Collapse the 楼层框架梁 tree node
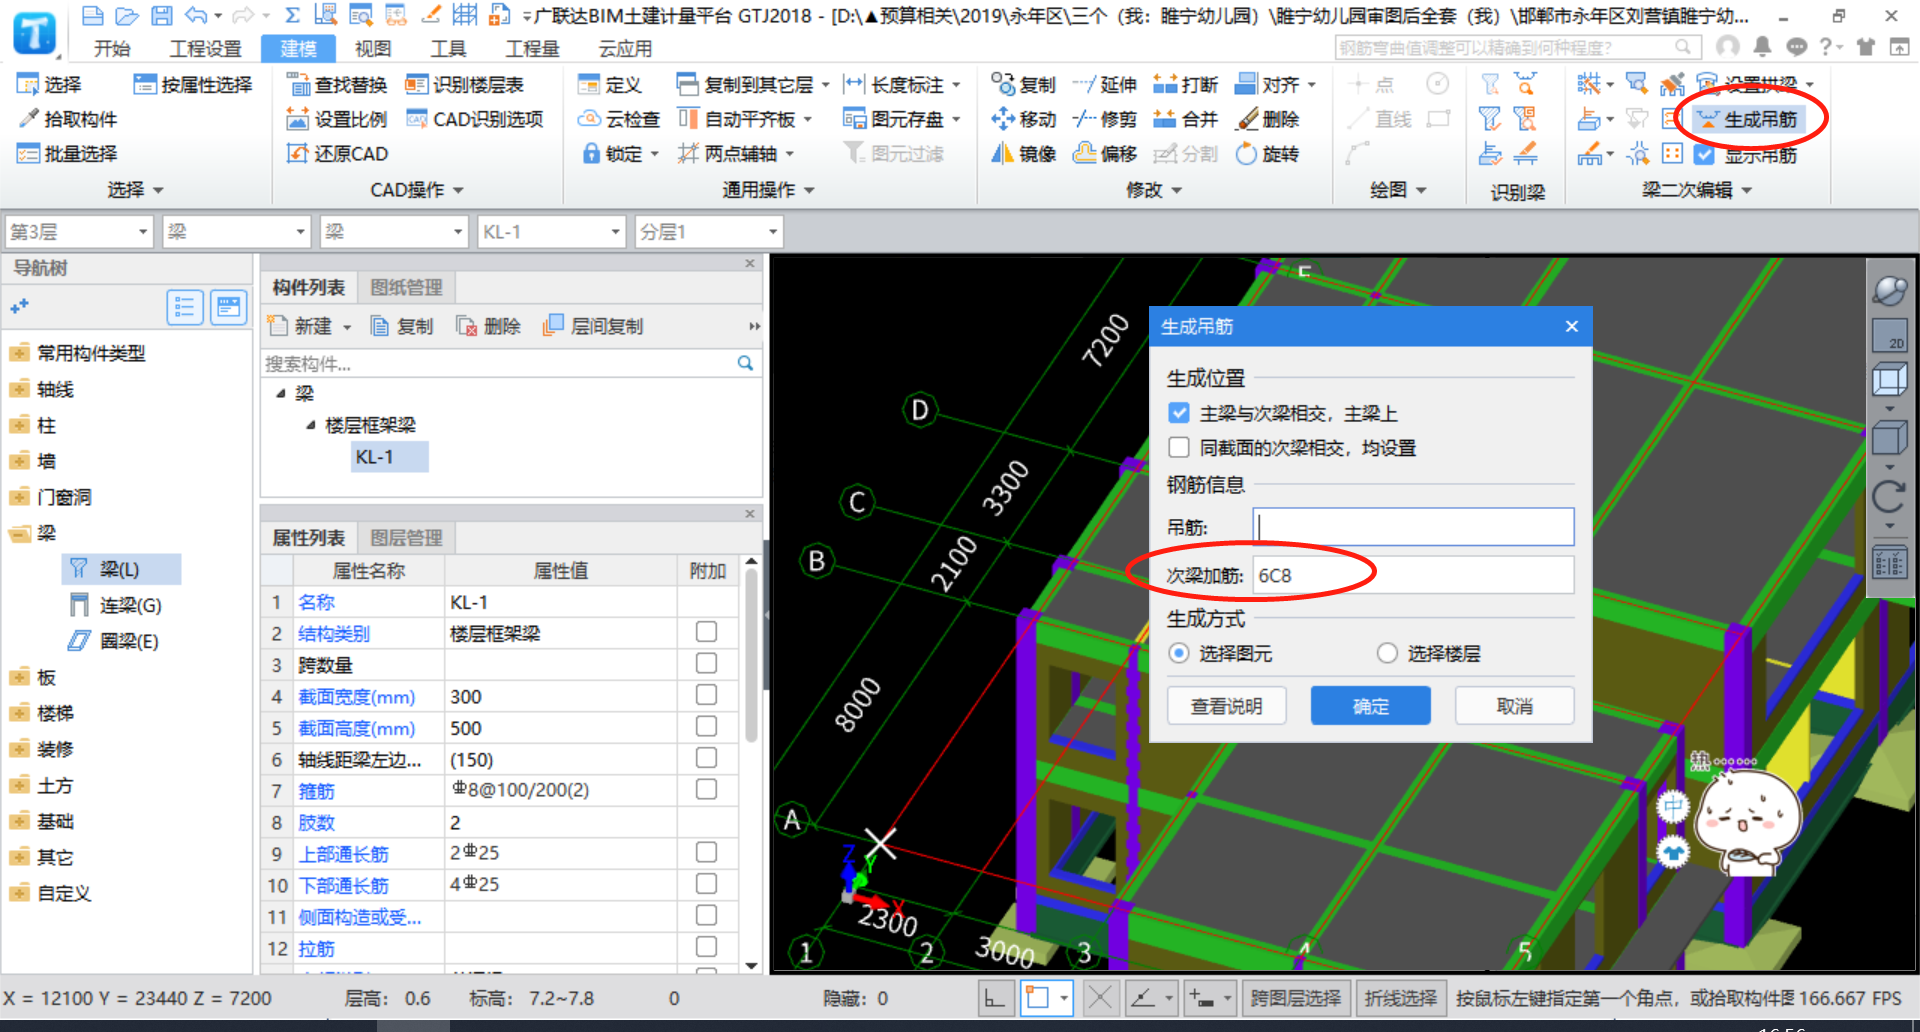The width and height of the screenshot is (1920, 1032). 311,425
